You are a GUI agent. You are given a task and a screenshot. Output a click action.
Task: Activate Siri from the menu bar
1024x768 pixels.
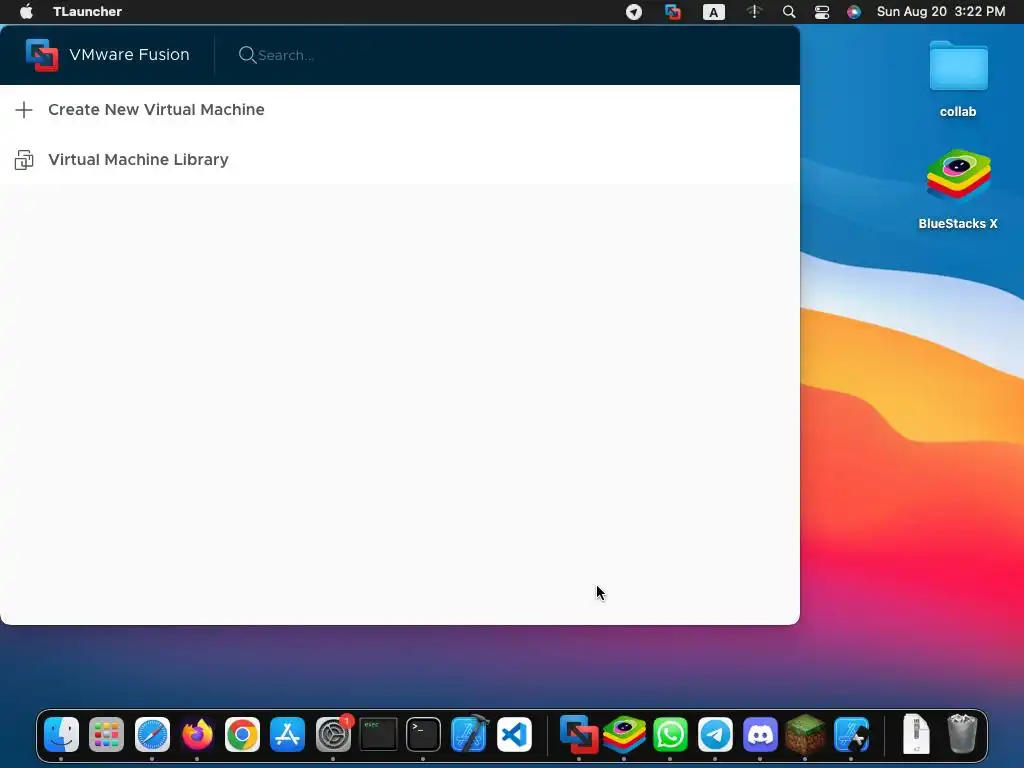pyautogui.click(x=854, y=12)
